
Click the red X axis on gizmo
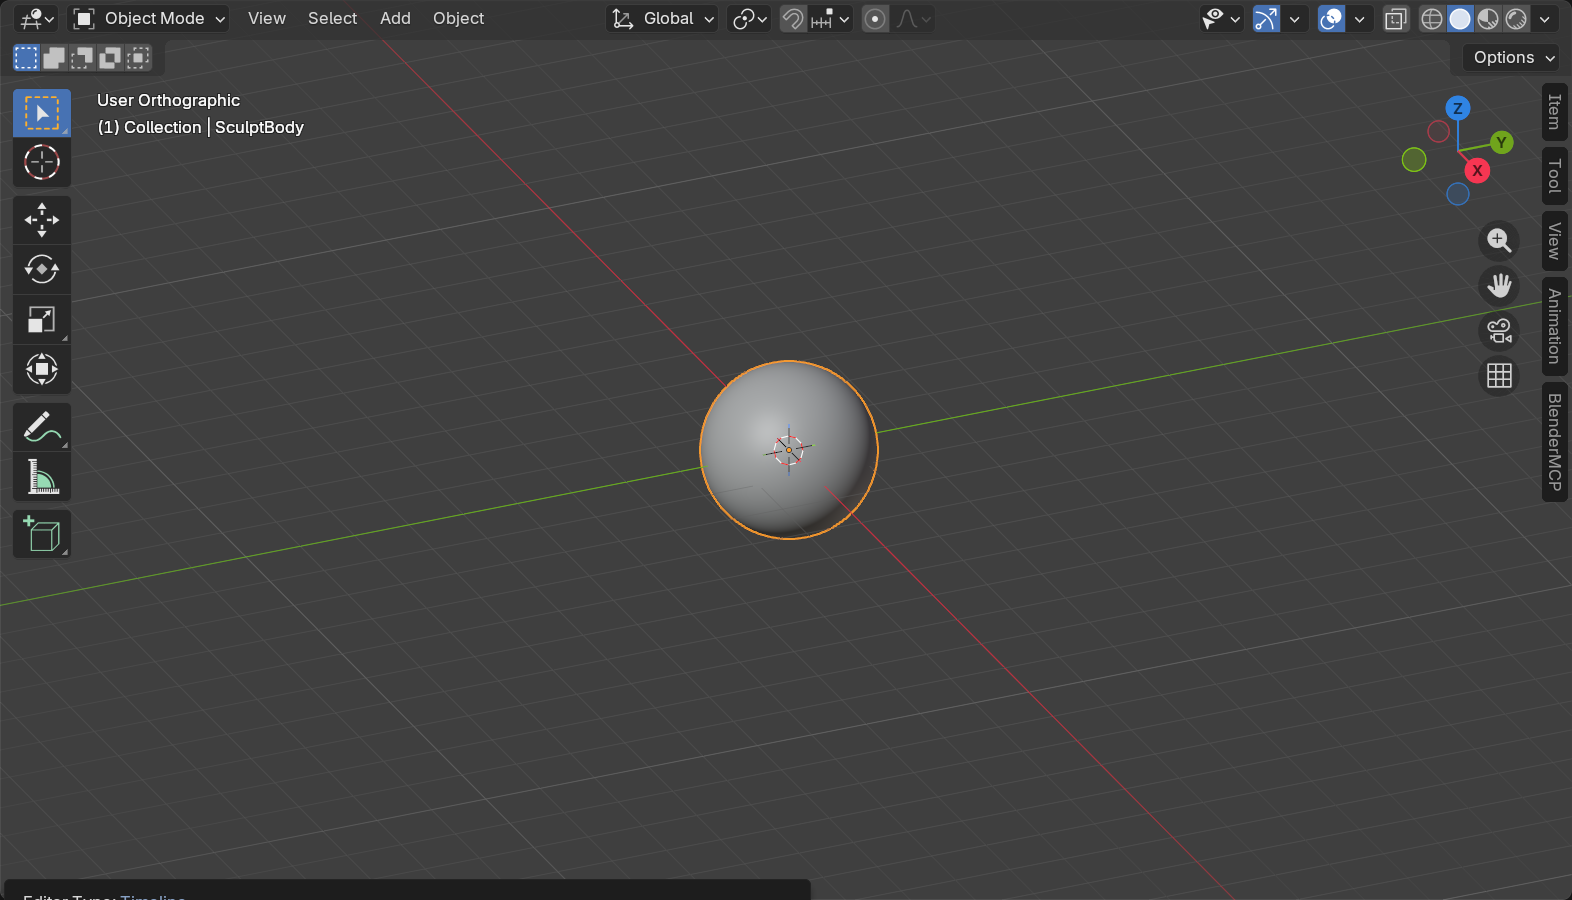(x=1477, y=171)
